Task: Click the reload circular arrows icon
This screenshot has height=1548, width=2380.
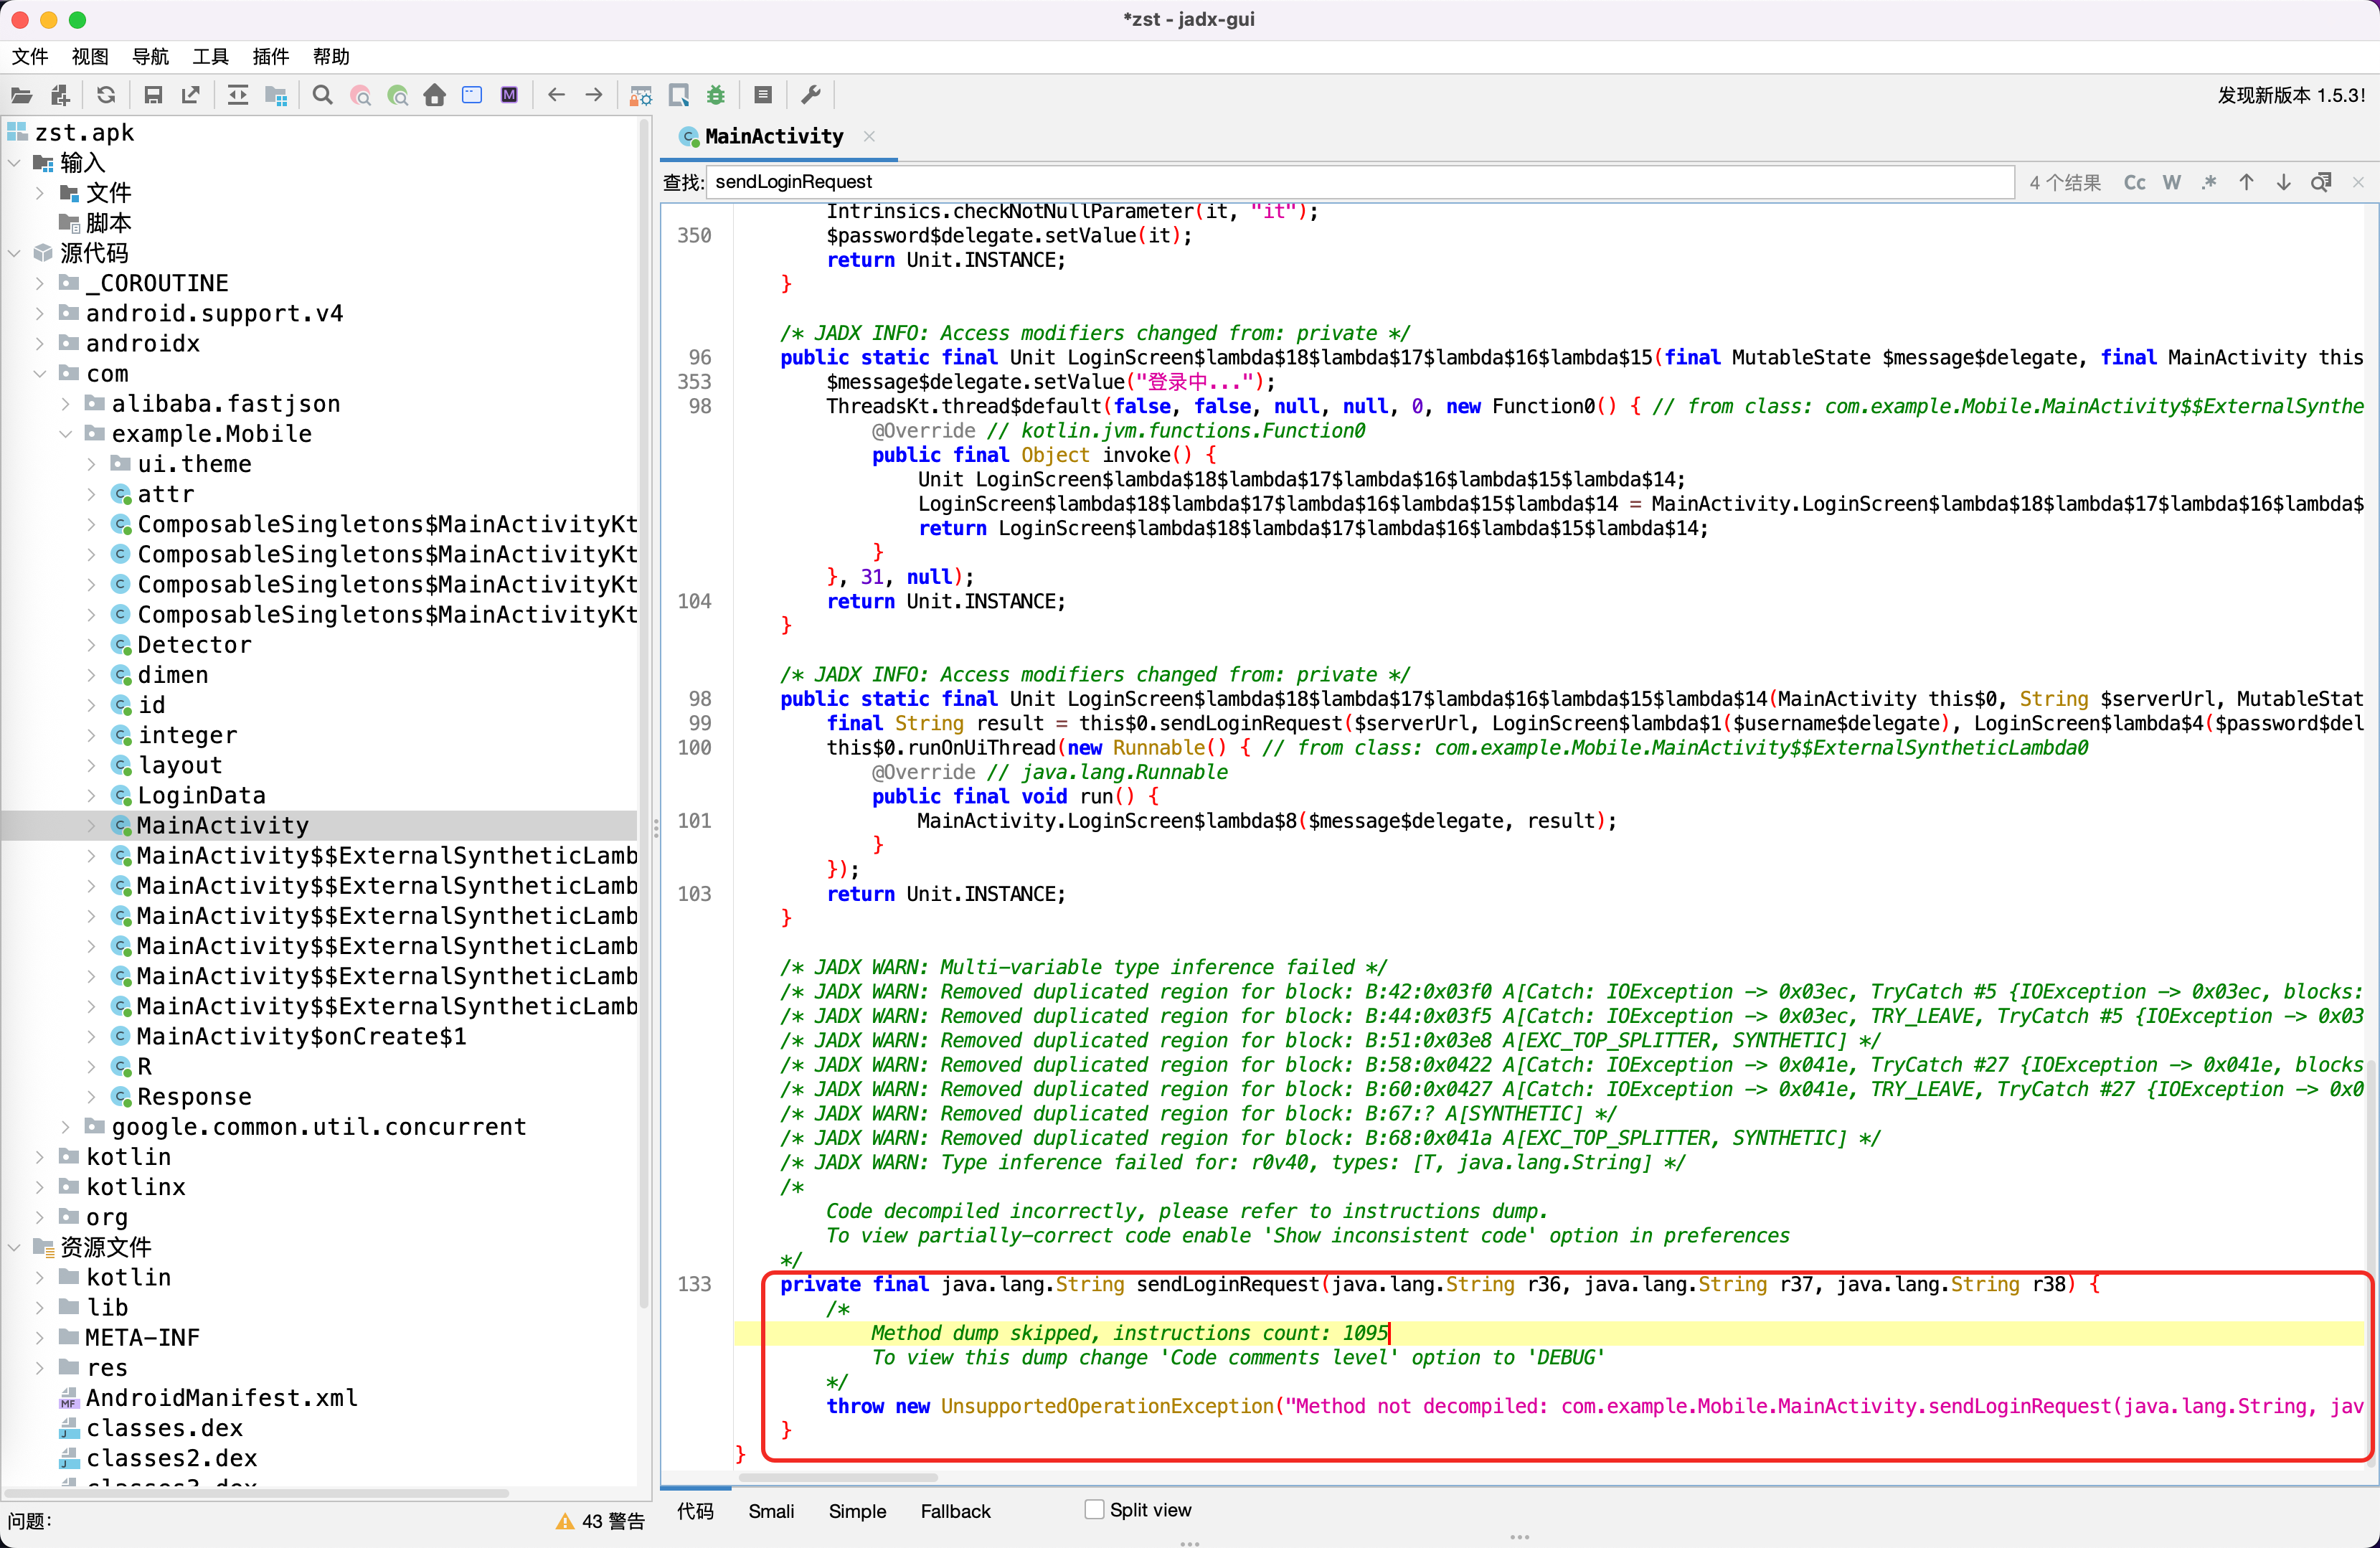Action: [x=106, y=96]
